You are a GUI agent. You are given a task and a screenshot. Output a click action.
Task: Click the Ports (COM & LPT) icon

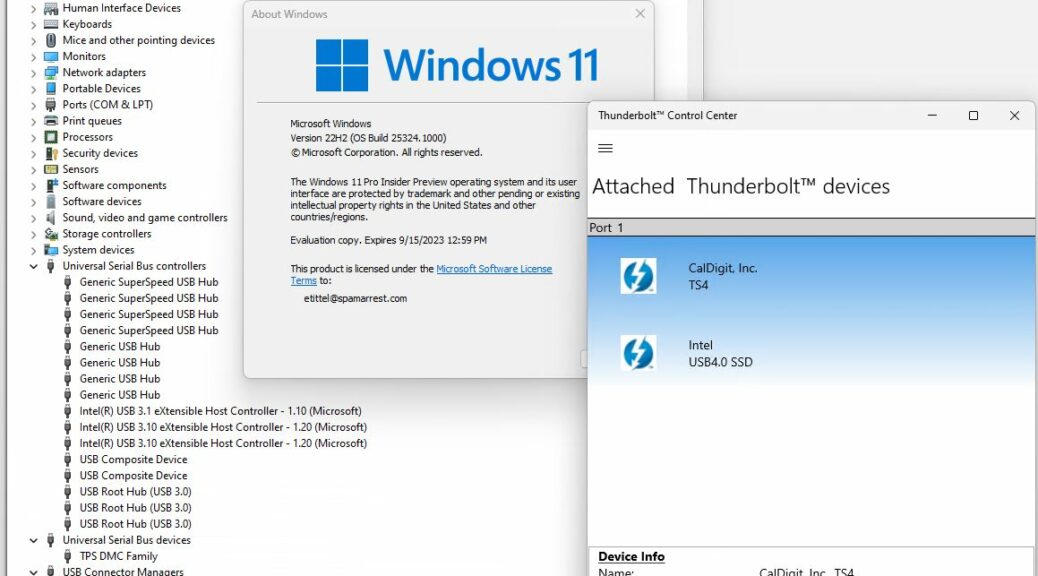pos(51,105)
